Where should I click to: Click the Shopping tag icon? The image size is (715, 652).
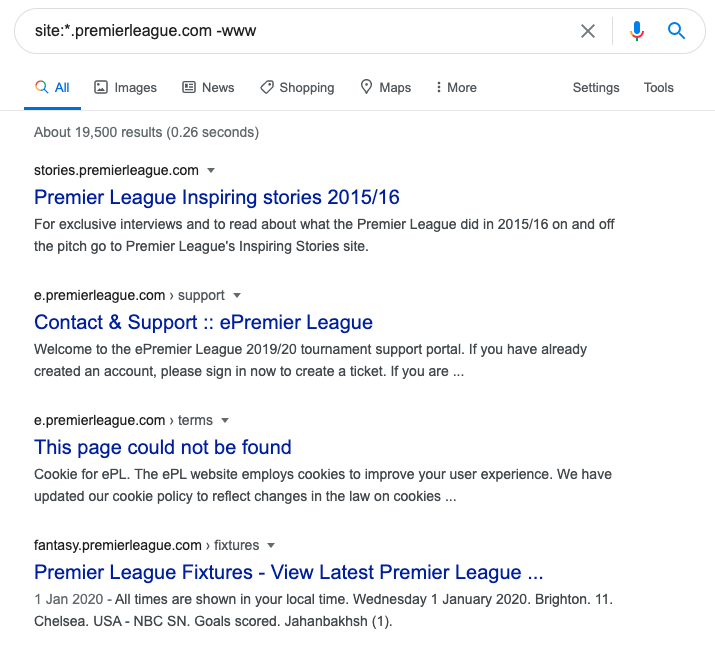[x=267, y=87]
